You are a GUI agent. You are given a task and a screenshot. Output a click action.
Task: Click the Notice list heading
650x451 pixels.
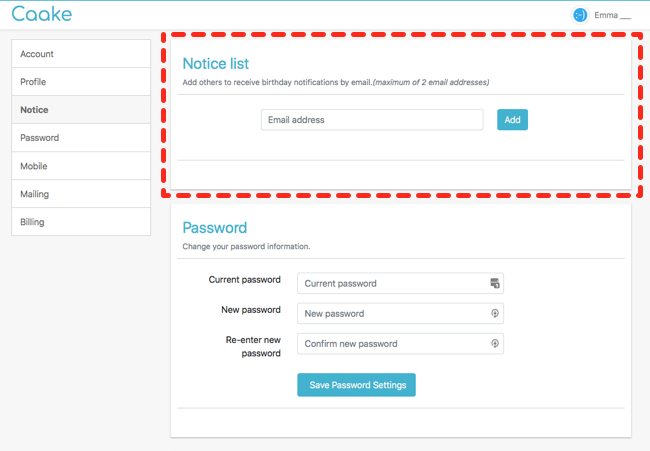point(216,63)
